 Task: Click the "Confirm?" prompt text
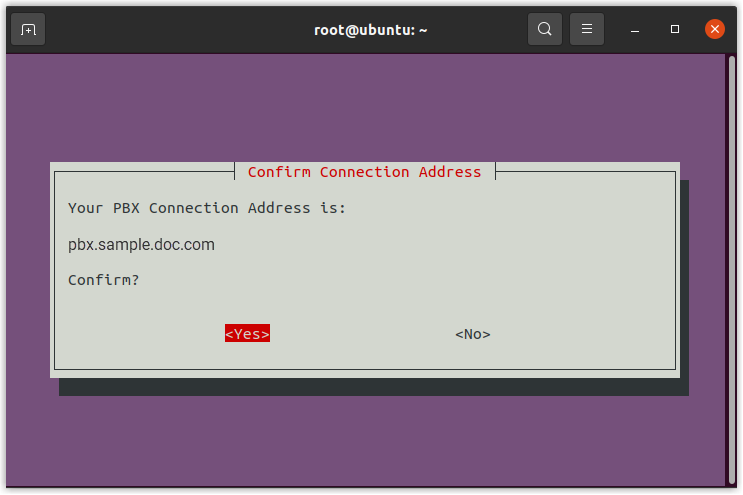coord(103,280)
